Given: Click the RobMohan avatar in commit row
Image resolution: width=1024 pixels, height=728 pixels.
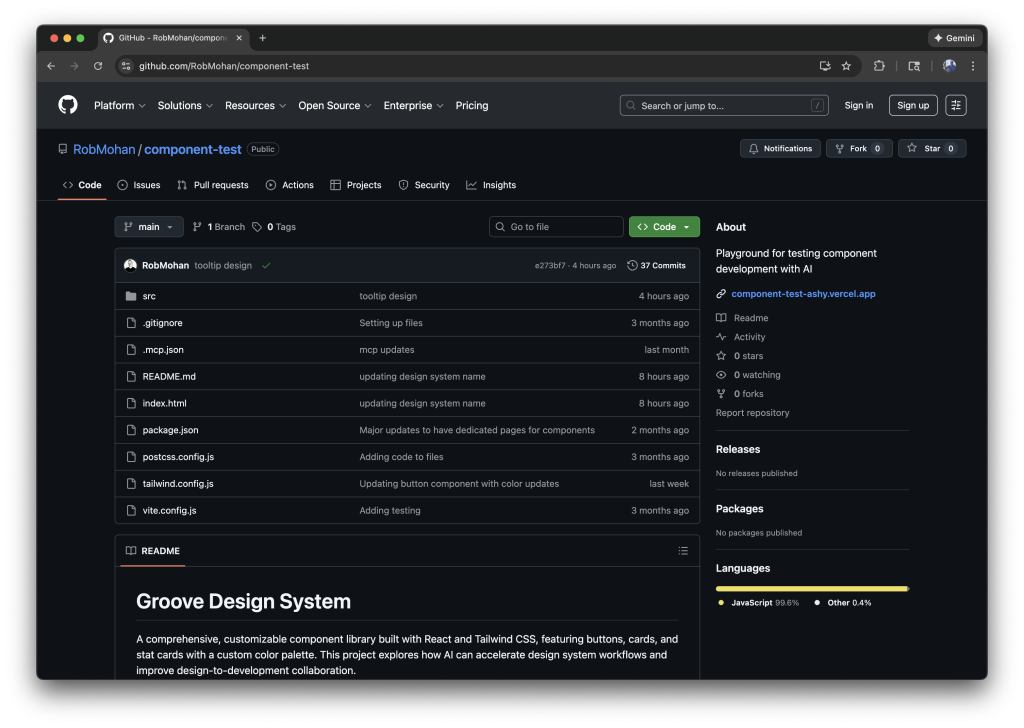Looking at the screenshot, I should point(130,266).
